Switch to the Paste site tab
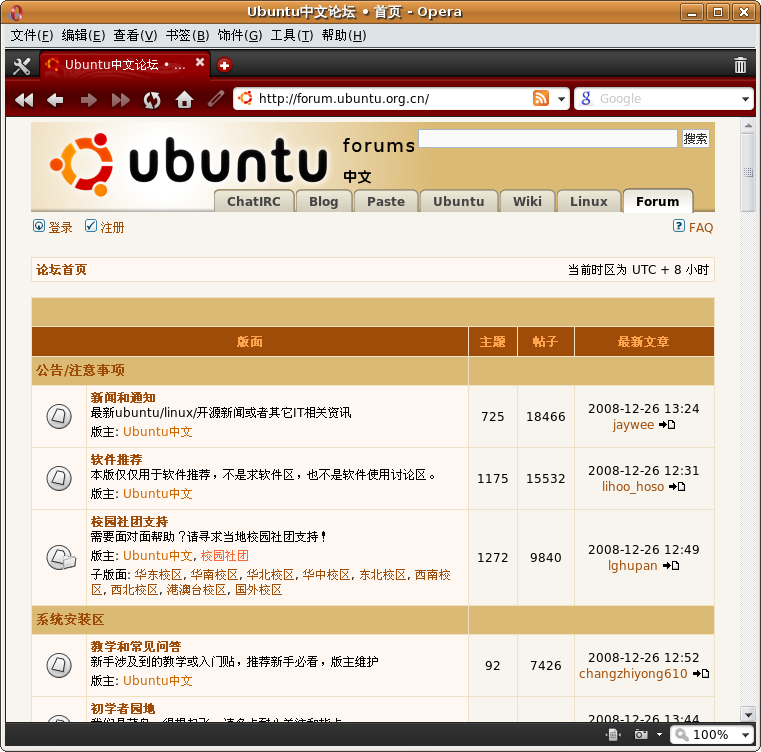Viewport: 761px width, 752px height. click(386, 201)
